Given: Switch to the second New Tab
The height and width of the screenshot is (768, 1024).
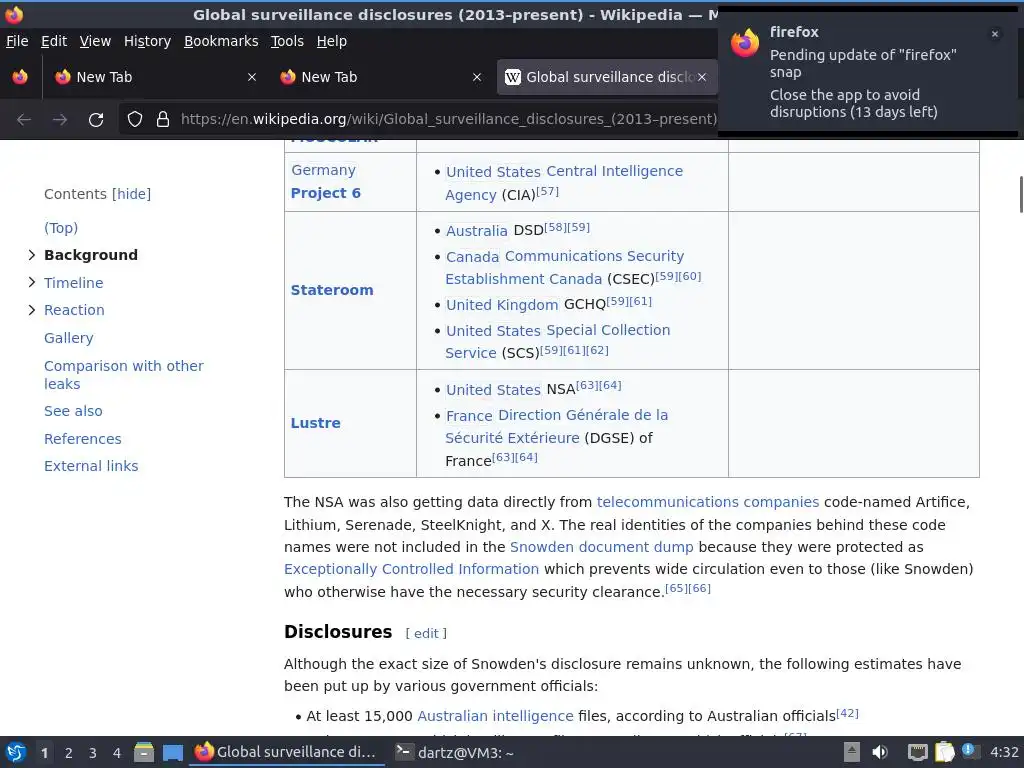Looking at the screenshot, I should point(381,77).
